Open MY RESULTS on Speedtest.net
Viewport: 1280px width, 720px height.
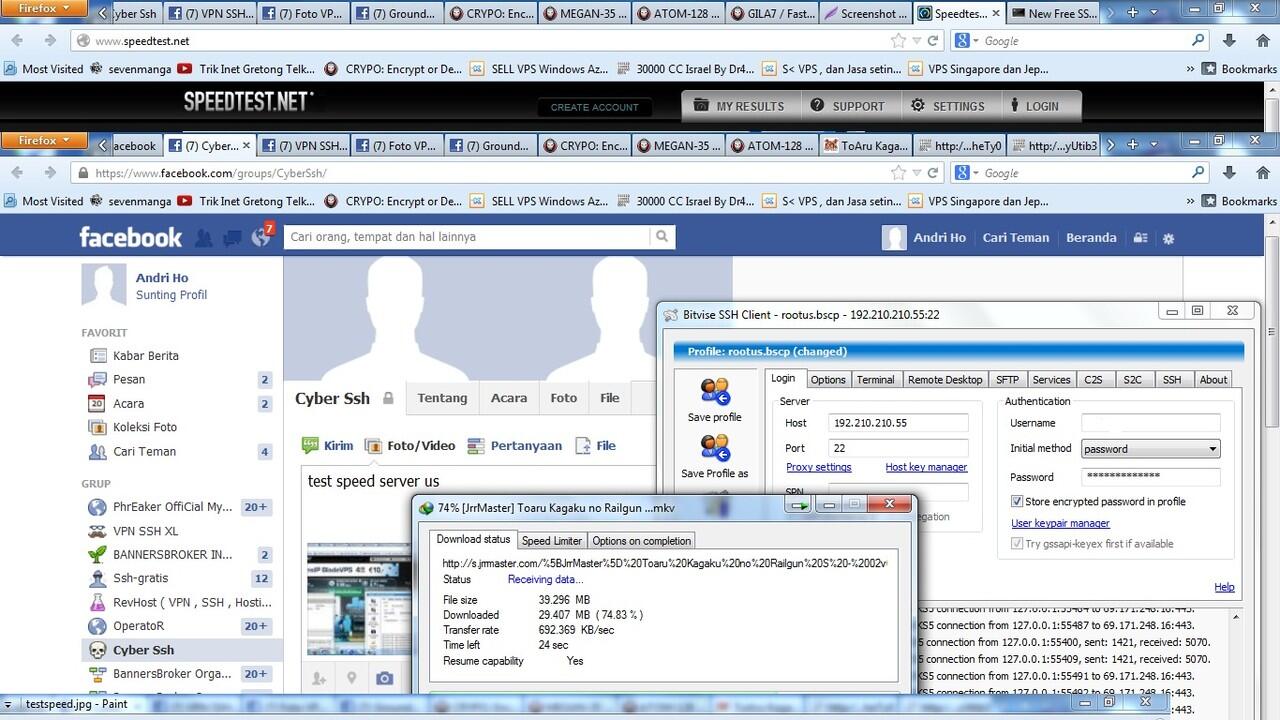tap(739, 106)
